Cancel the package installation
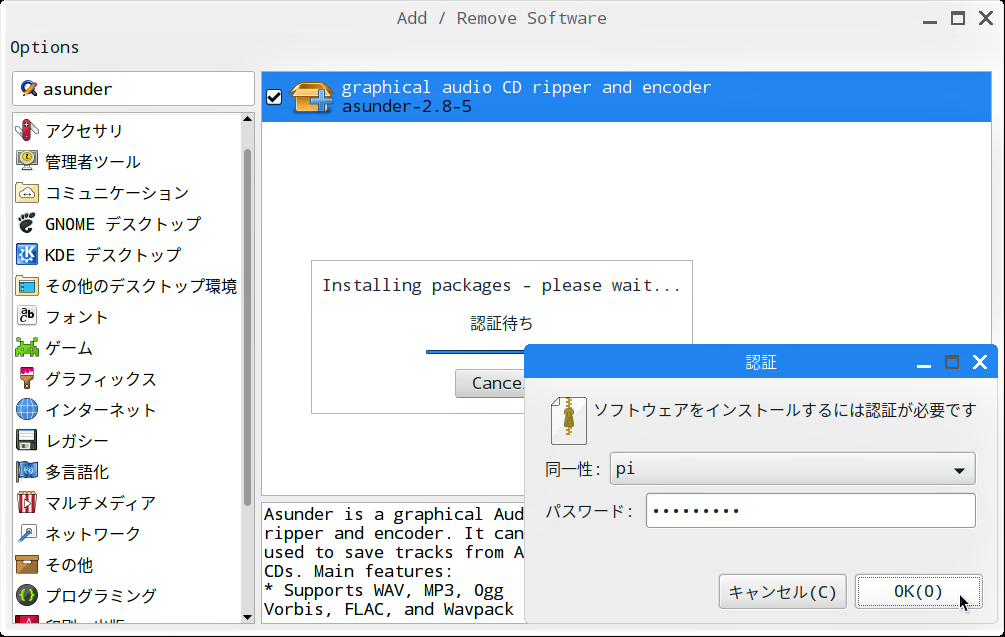 click(x=490, y=383)
